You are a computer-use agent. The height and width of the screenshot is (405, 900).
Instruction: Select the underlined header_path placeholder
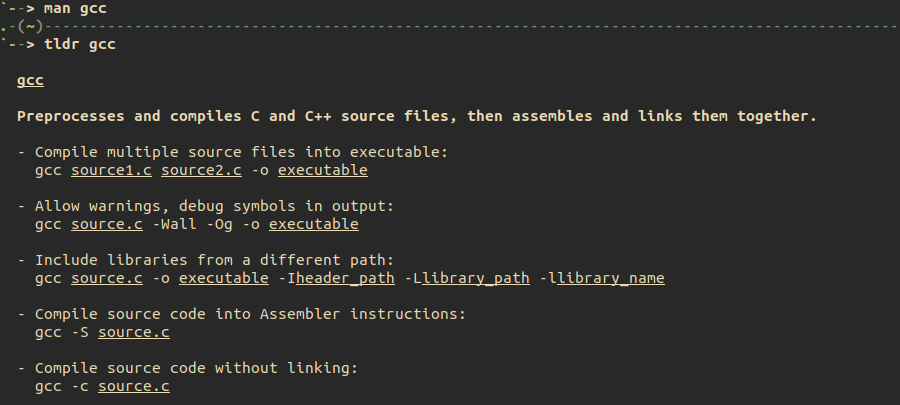[345, 278]
